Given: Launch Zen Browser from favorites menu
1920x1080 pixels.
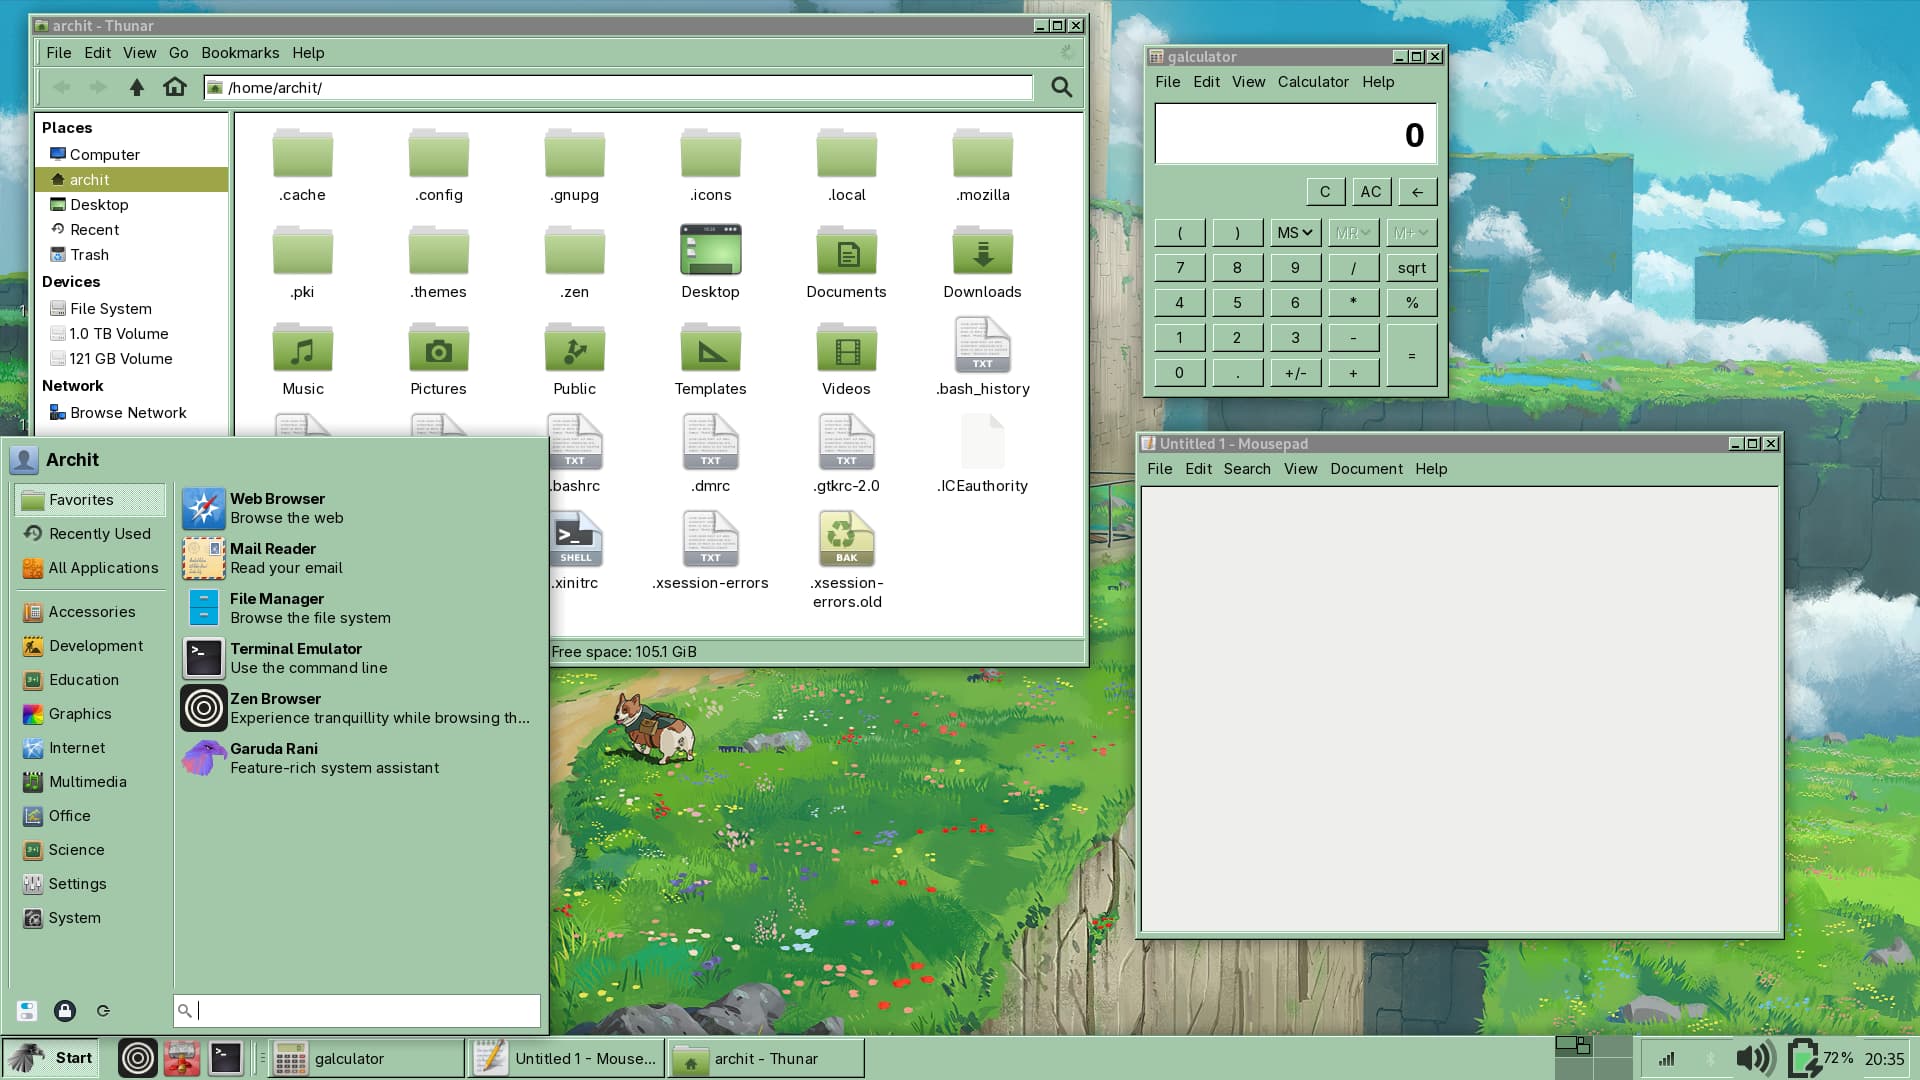Looking at the screenshot, I should [276, 708].
